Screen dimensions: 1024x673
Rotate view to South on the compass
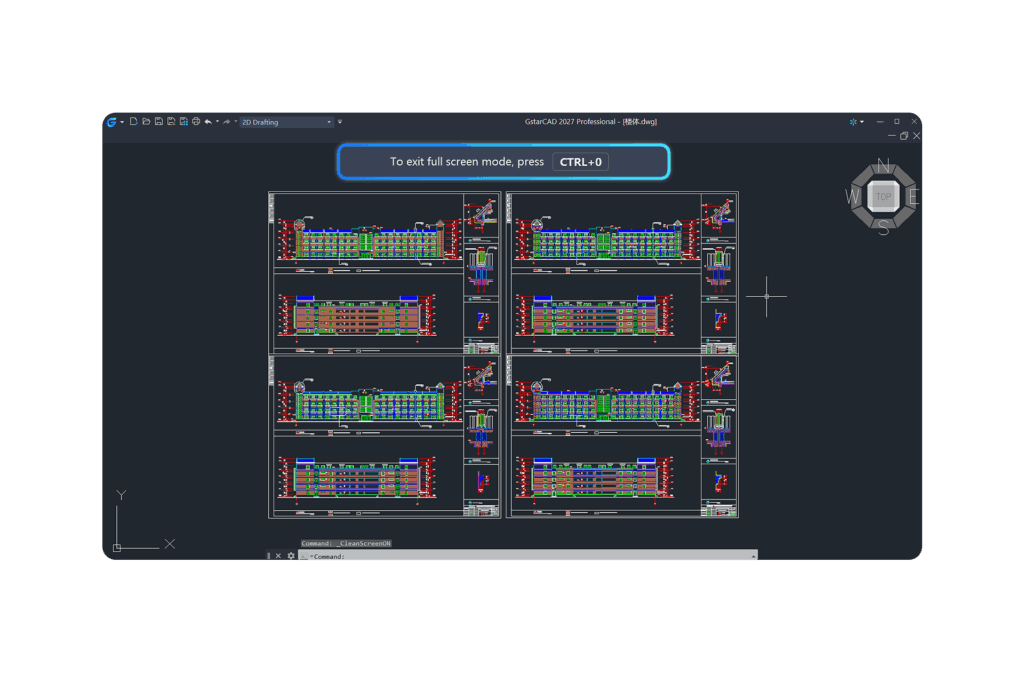[883, 228]
